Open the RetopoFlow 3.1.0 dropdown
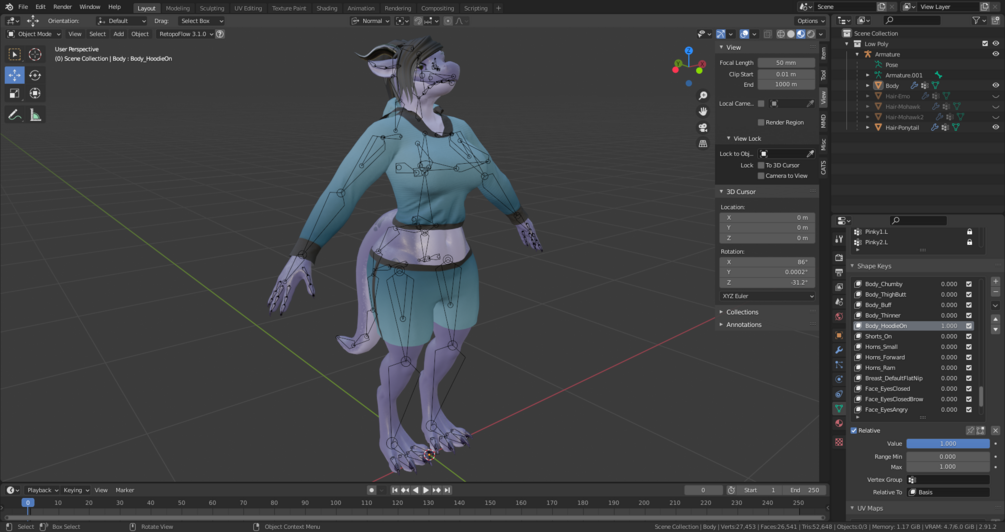1005x532 pixels. pyautogui.click(x=185, y=34)
